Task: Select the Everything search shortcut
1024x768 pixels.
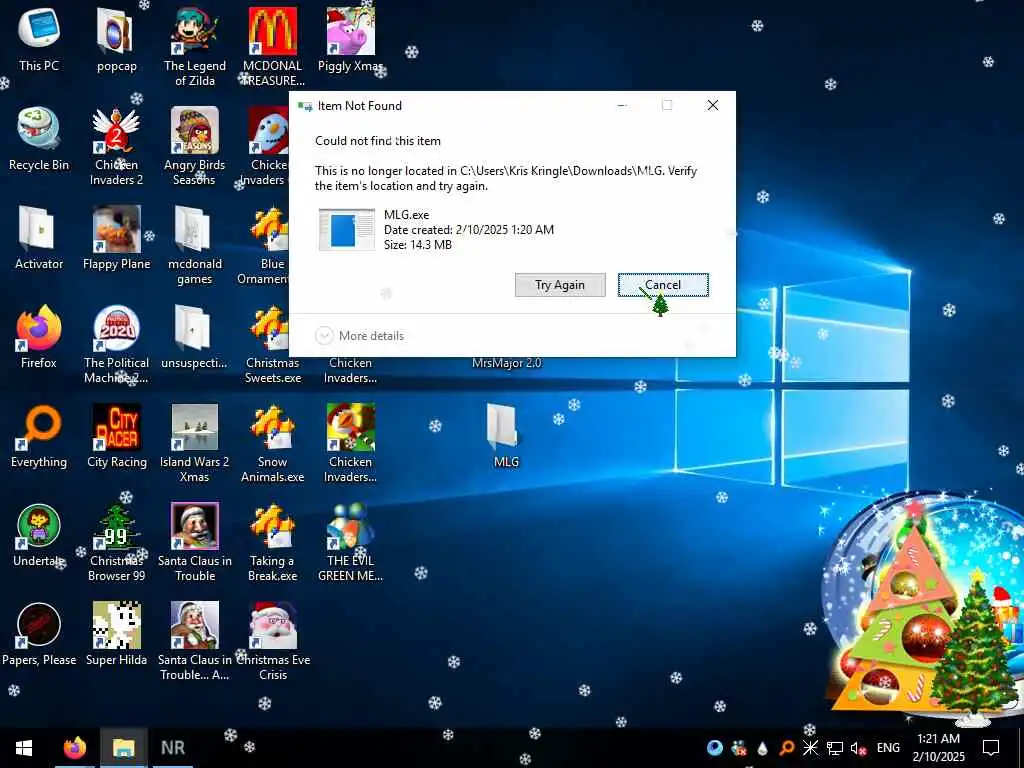Action: click(39, 438)
